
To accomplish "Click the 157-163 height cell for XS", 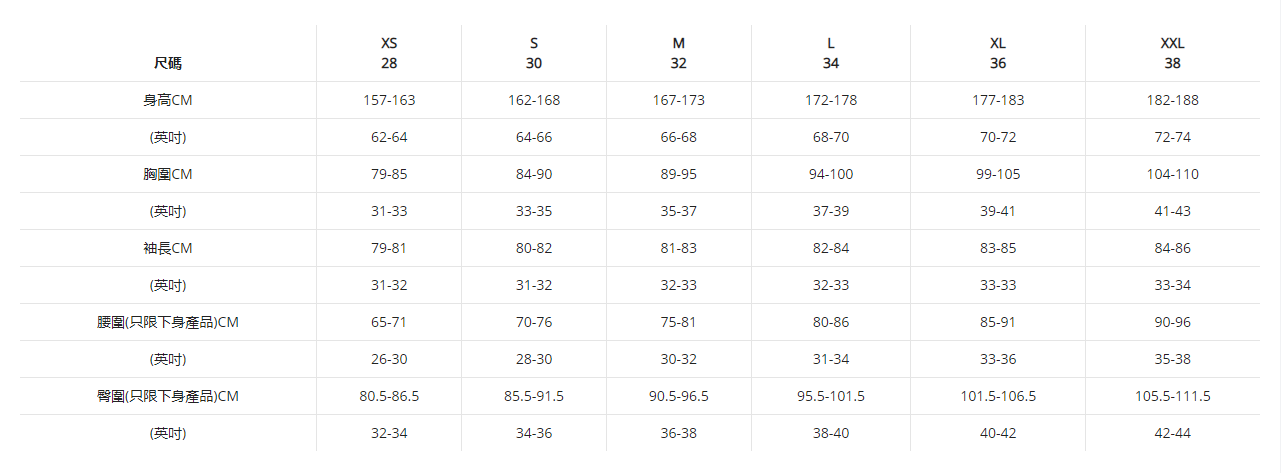I will coord(389,100).
